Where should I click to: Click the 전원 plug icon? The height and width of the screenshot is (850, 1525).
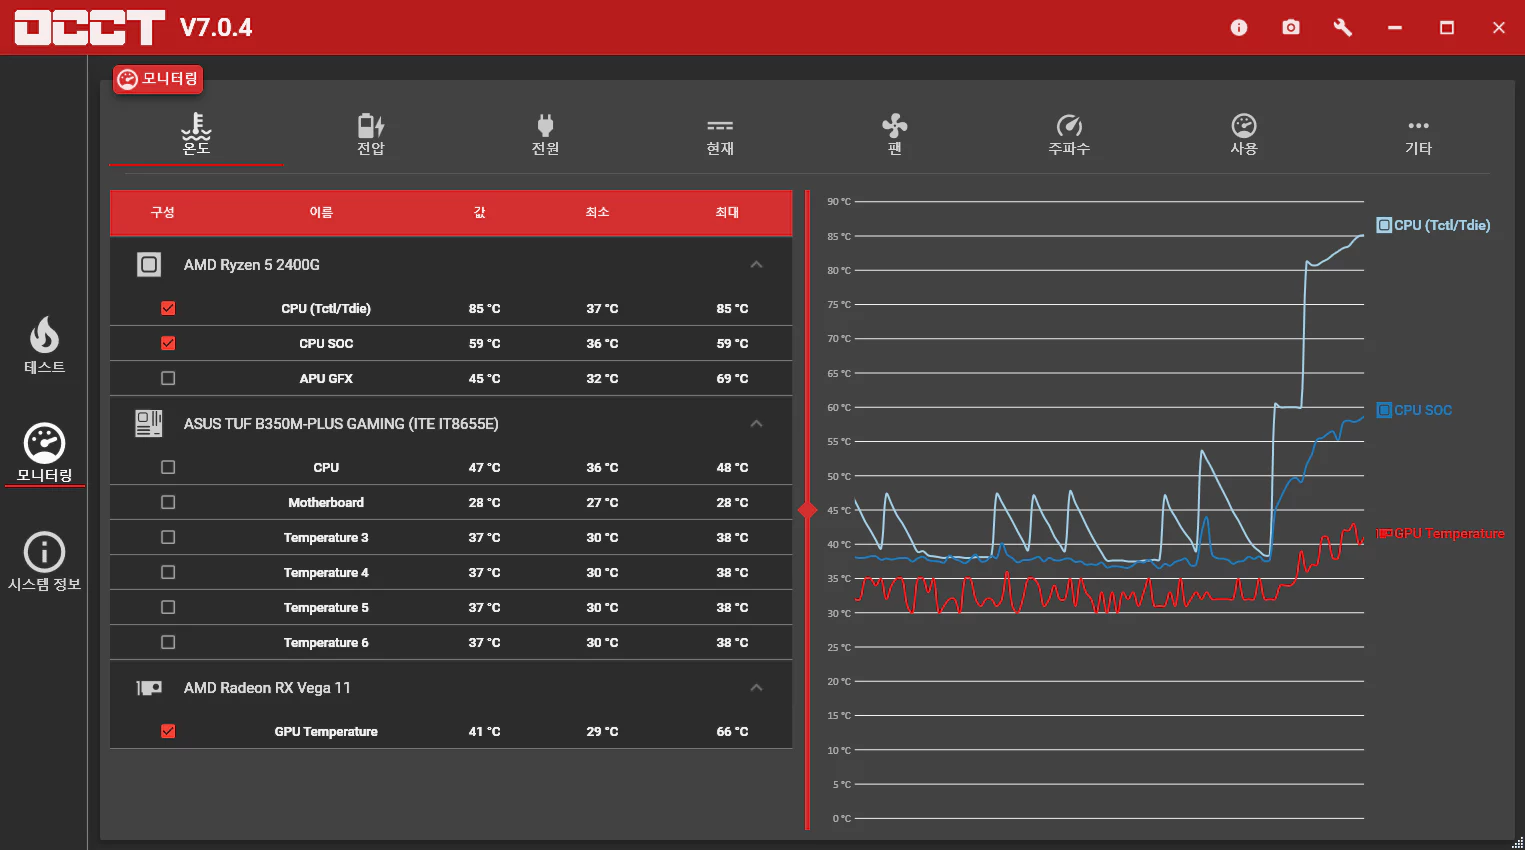[x=545, y=125]
